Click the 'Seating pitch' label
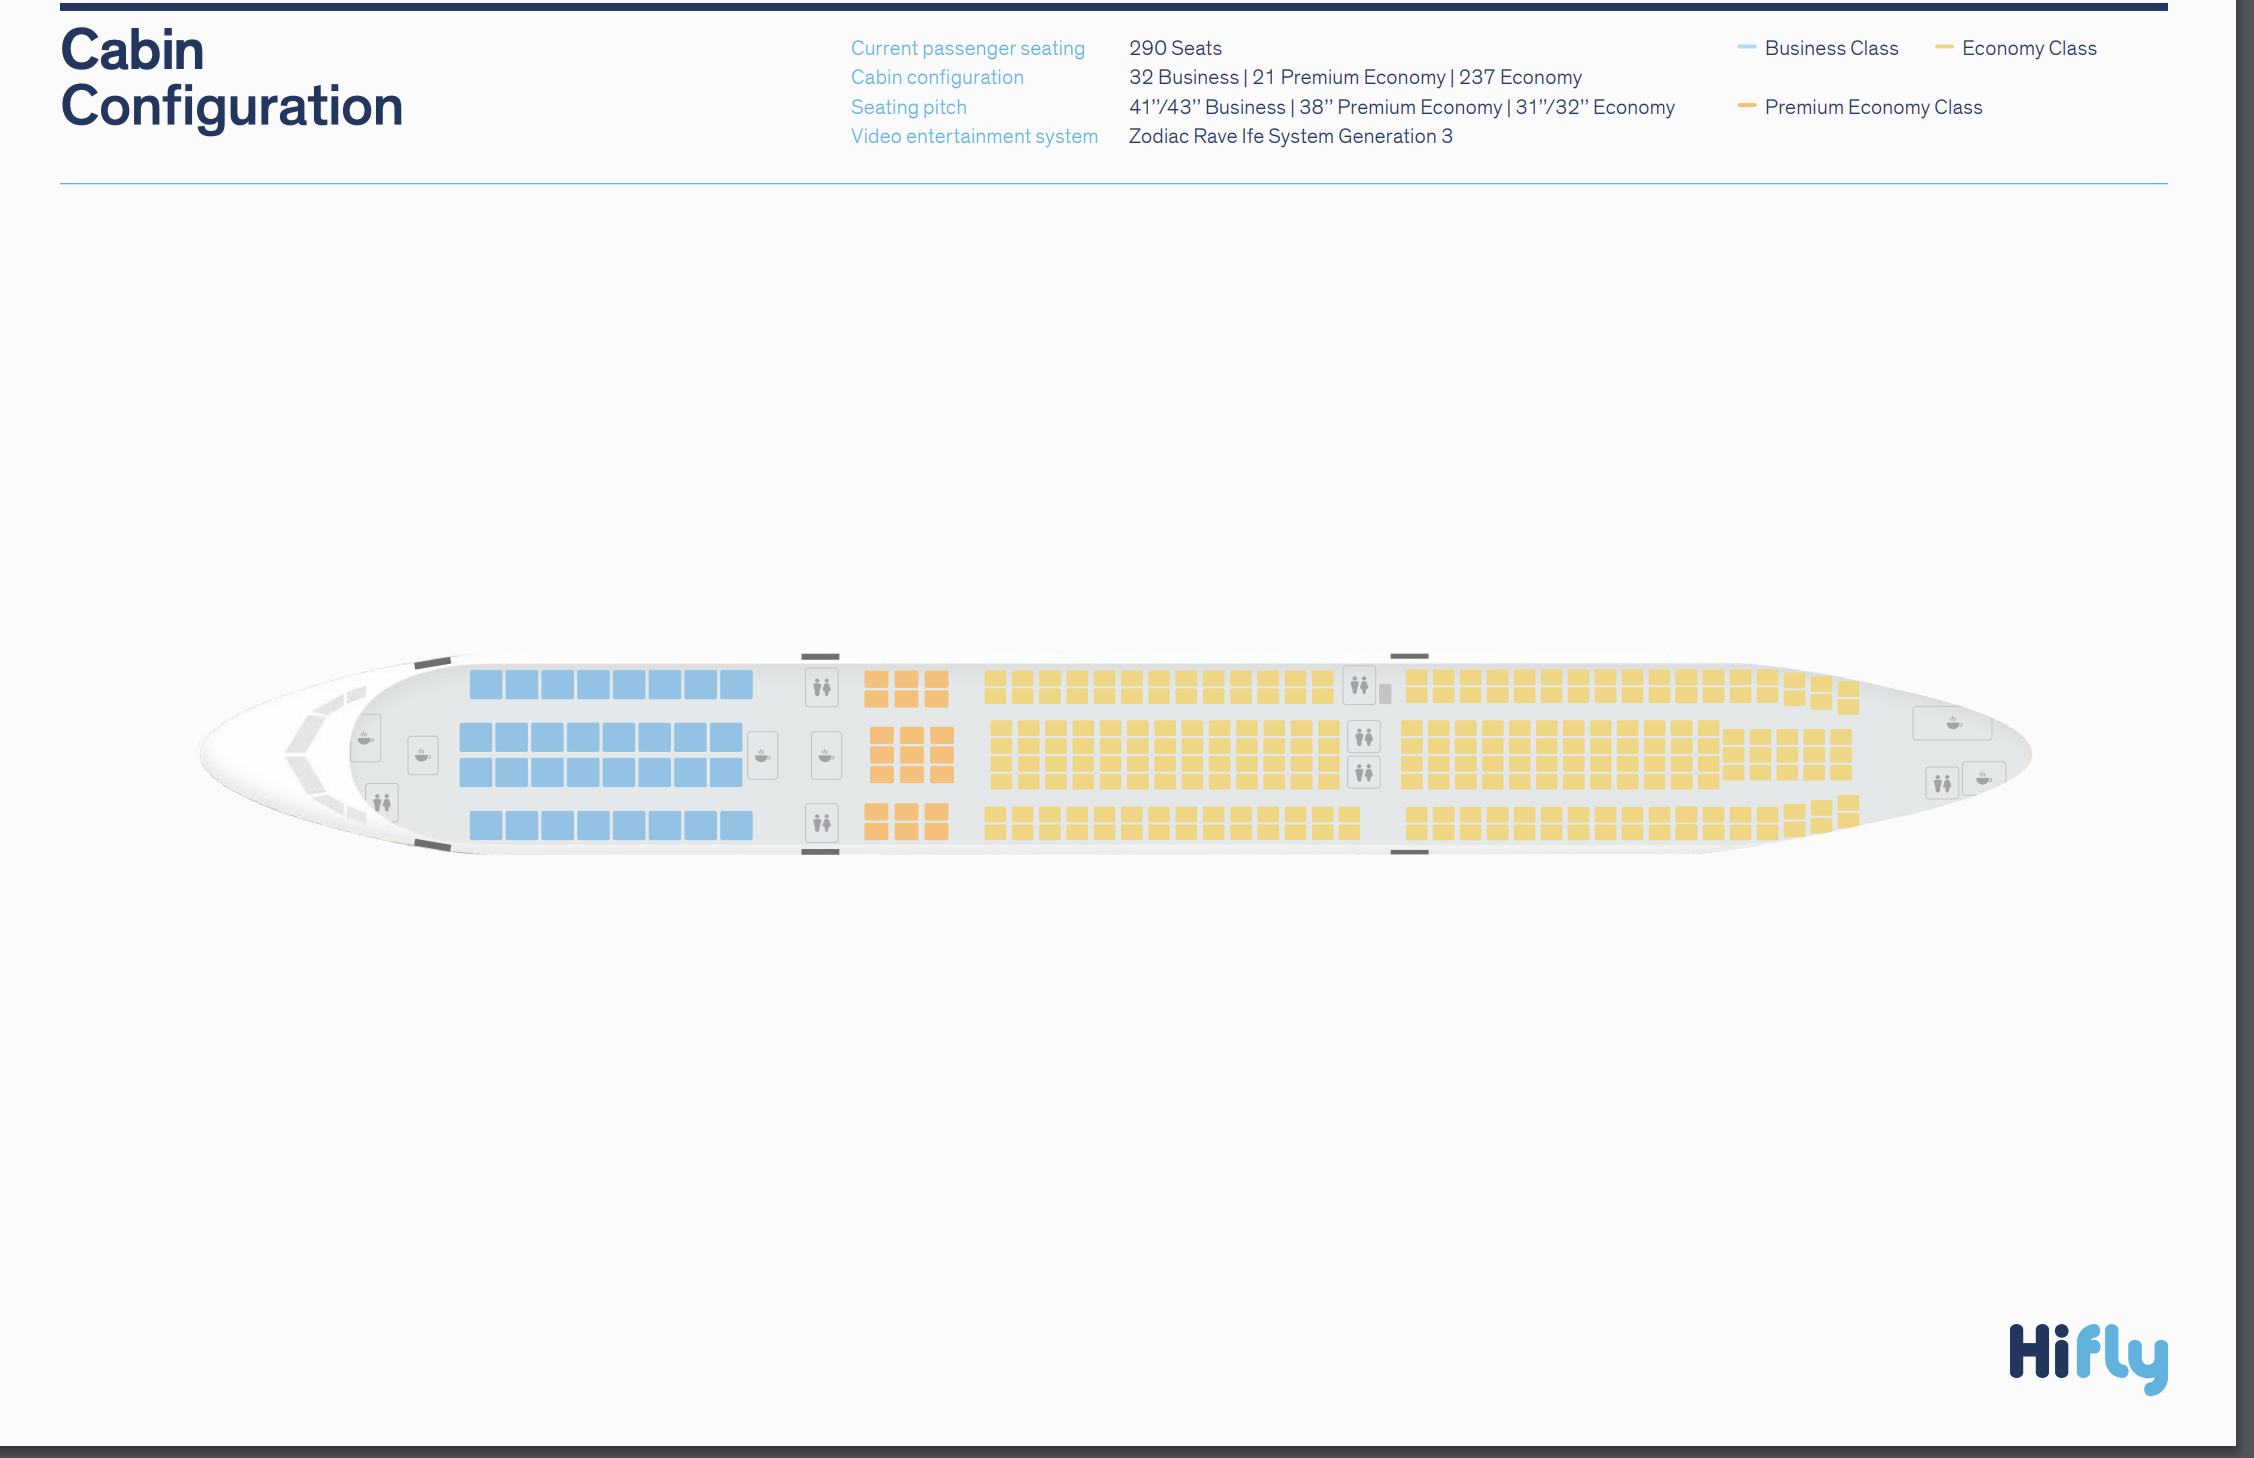The image size is (2254, 1458). (908, 107)
